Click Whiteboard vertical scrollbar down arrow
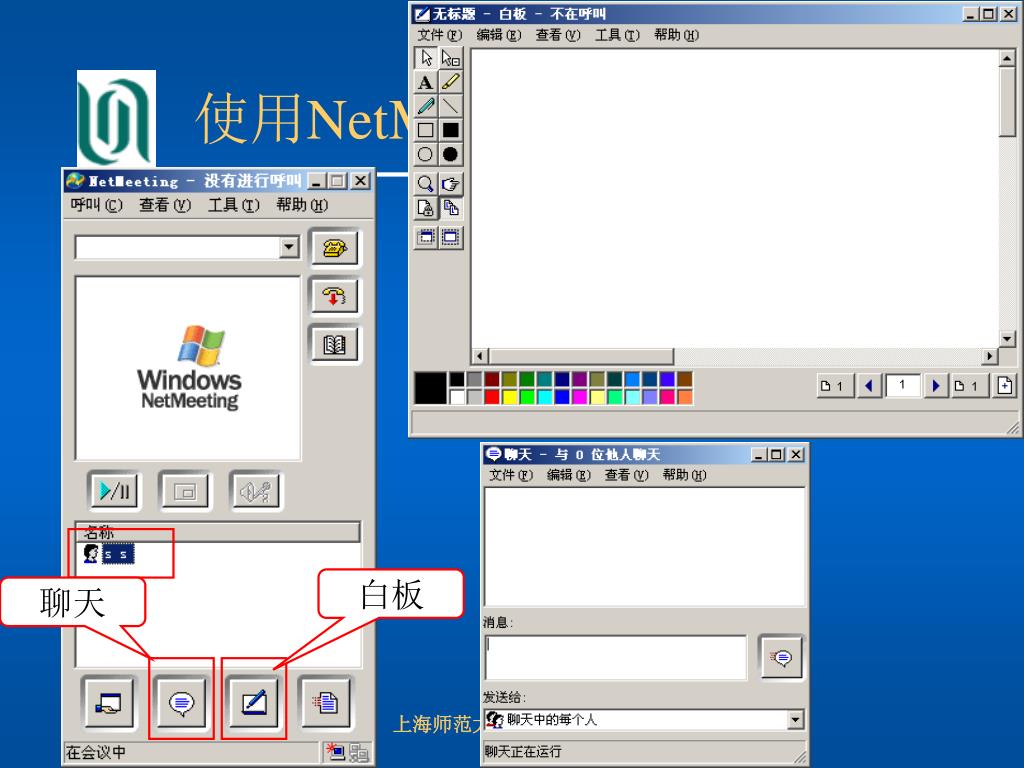Viewport: 1024px width, 768px height. [x=1007, y=339]
